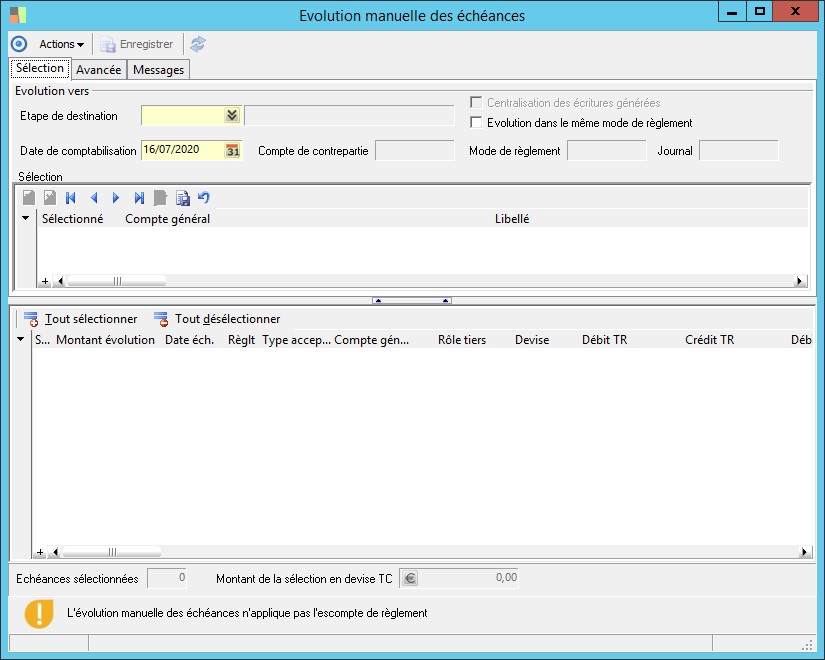Click the Journal input field

coord(739,151)
